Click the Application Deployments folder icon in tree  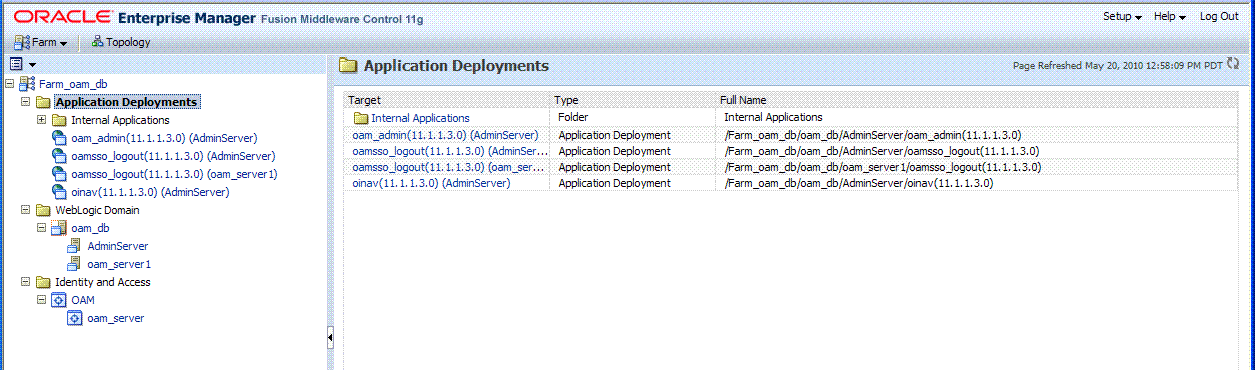[x=42, y=102]
